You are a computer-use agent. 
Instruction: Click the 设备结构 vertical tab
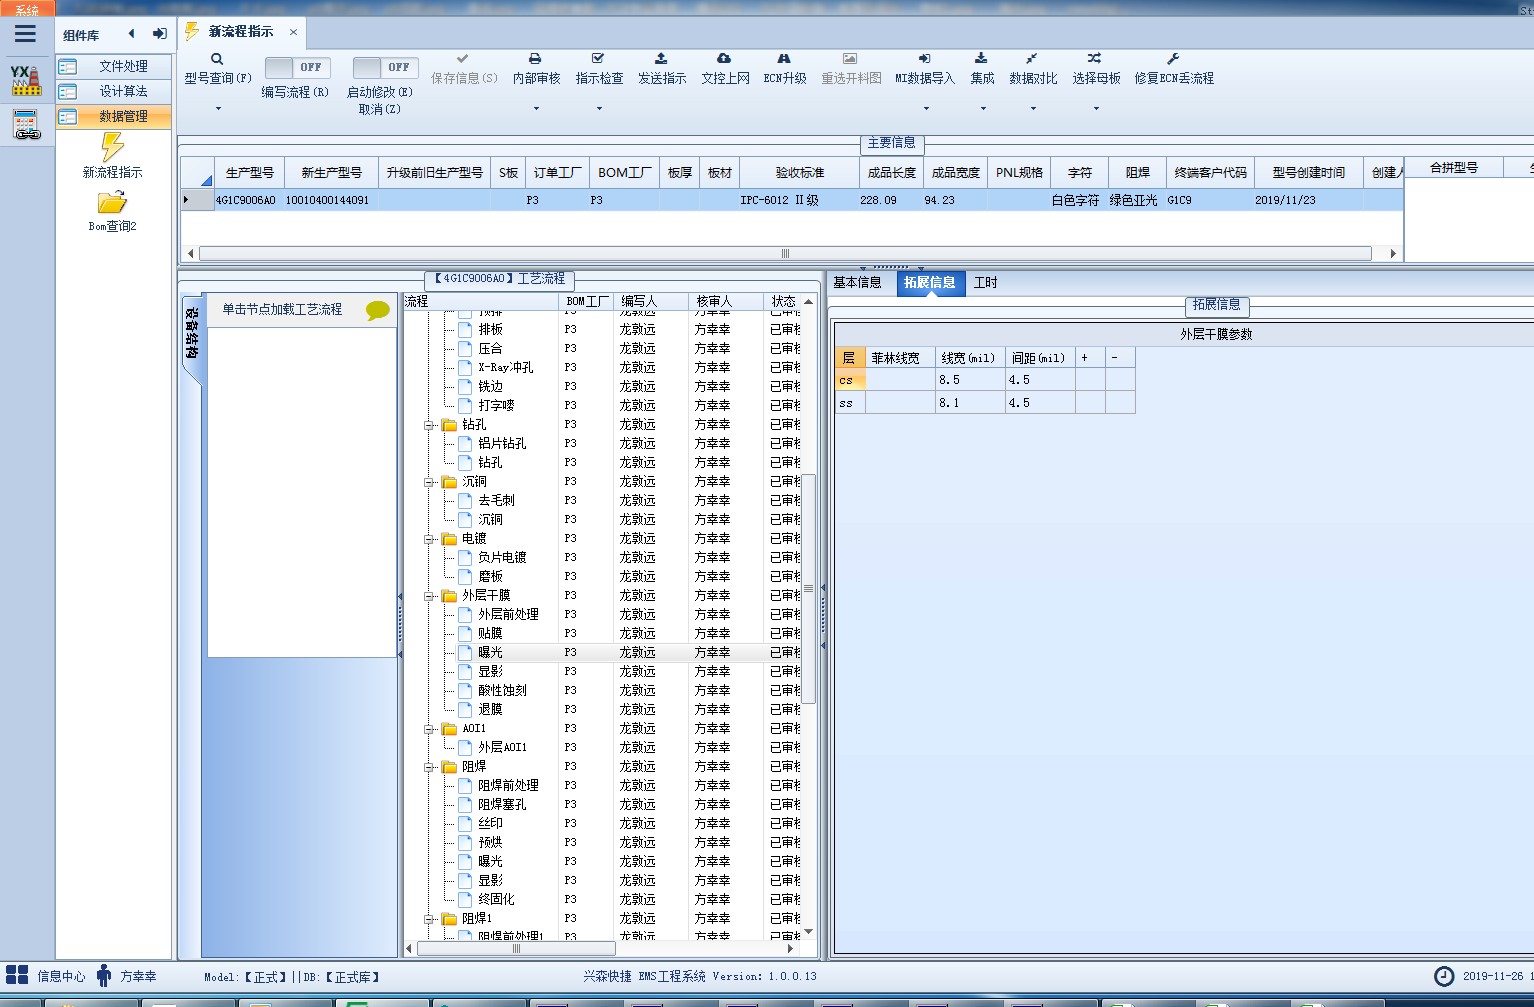point(192,333)
